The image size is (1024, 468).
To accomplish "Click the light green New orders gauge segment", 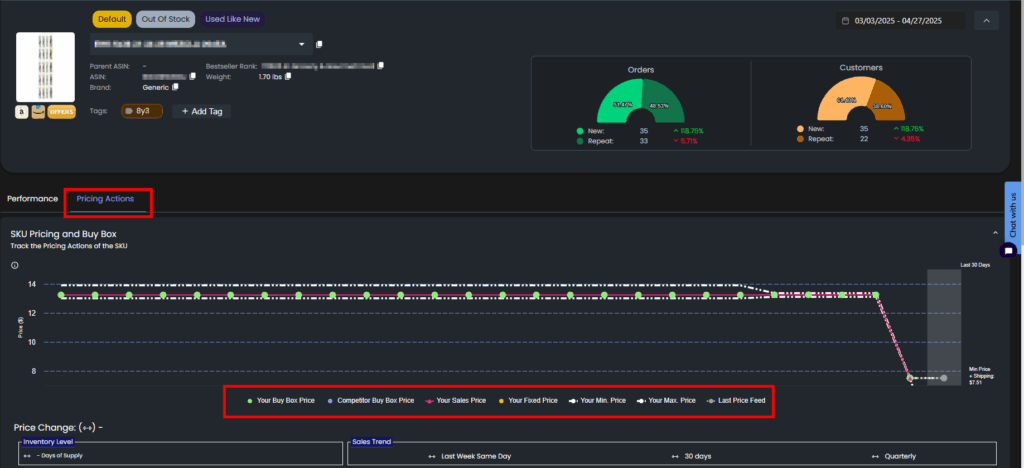I will tap(619, 101).
